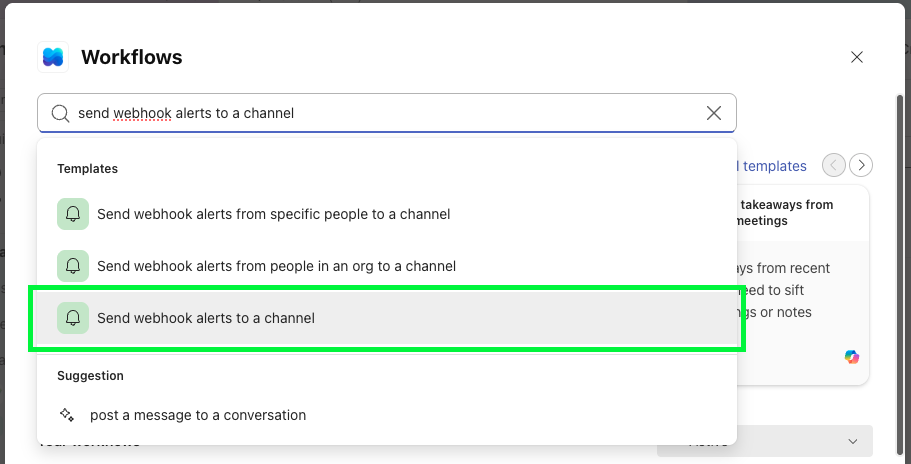Open the all templates link

click(x=772, y=166)
